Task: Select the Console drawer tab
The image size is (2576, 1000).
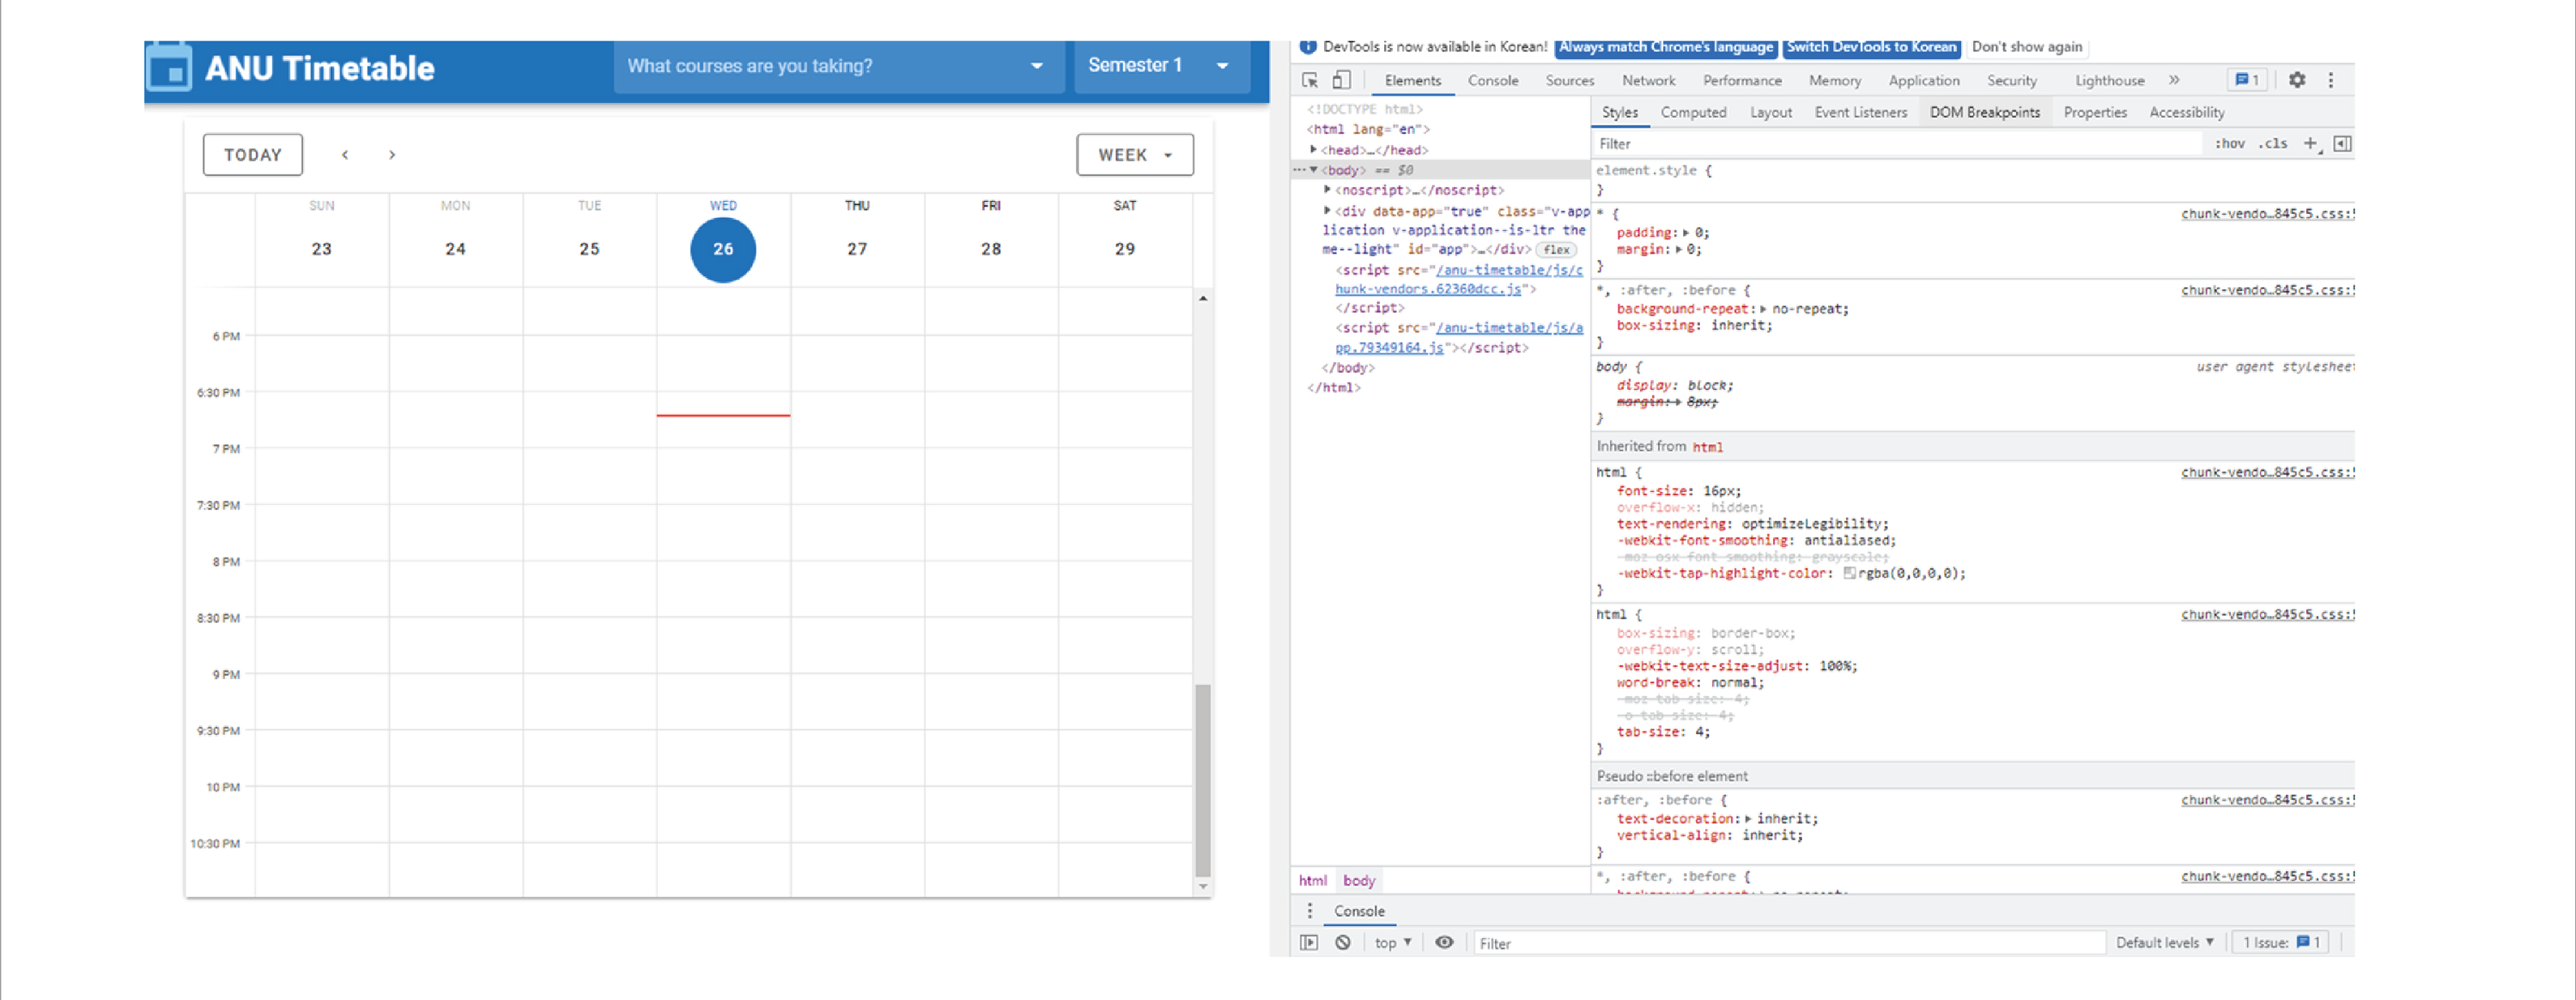Action: point(1359,911)
